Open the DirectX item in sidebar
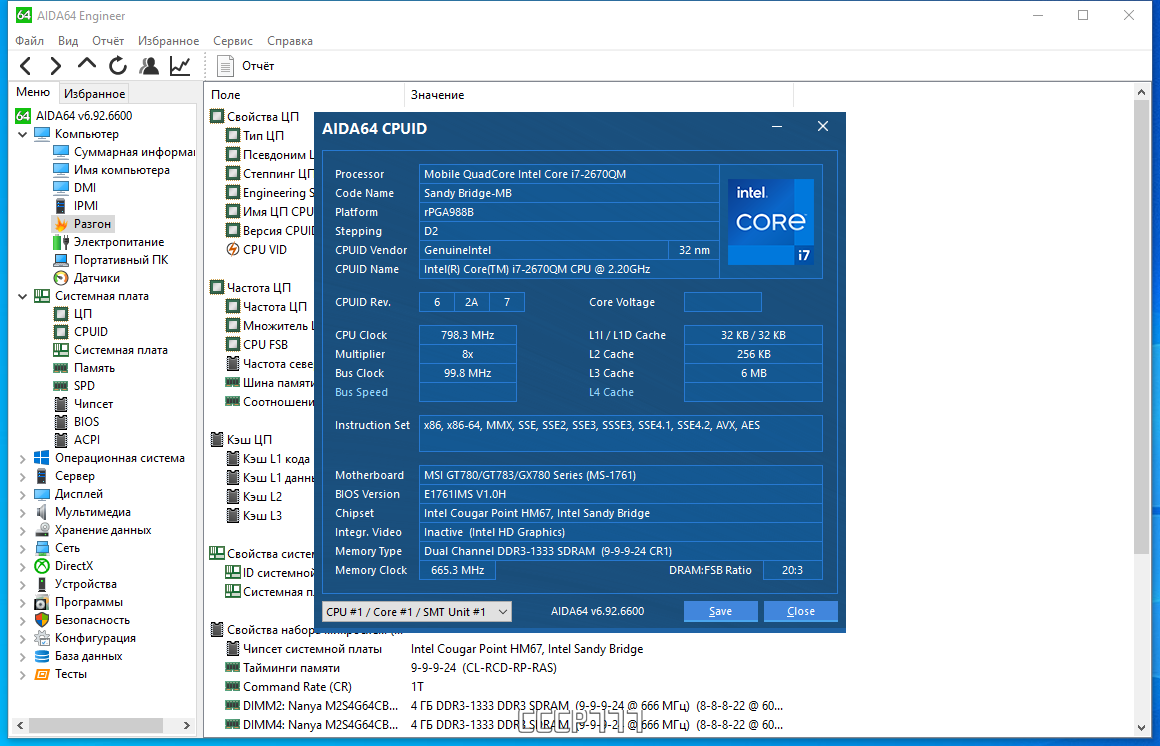This screenshot has height=746, width=1160. coord(73,565)
